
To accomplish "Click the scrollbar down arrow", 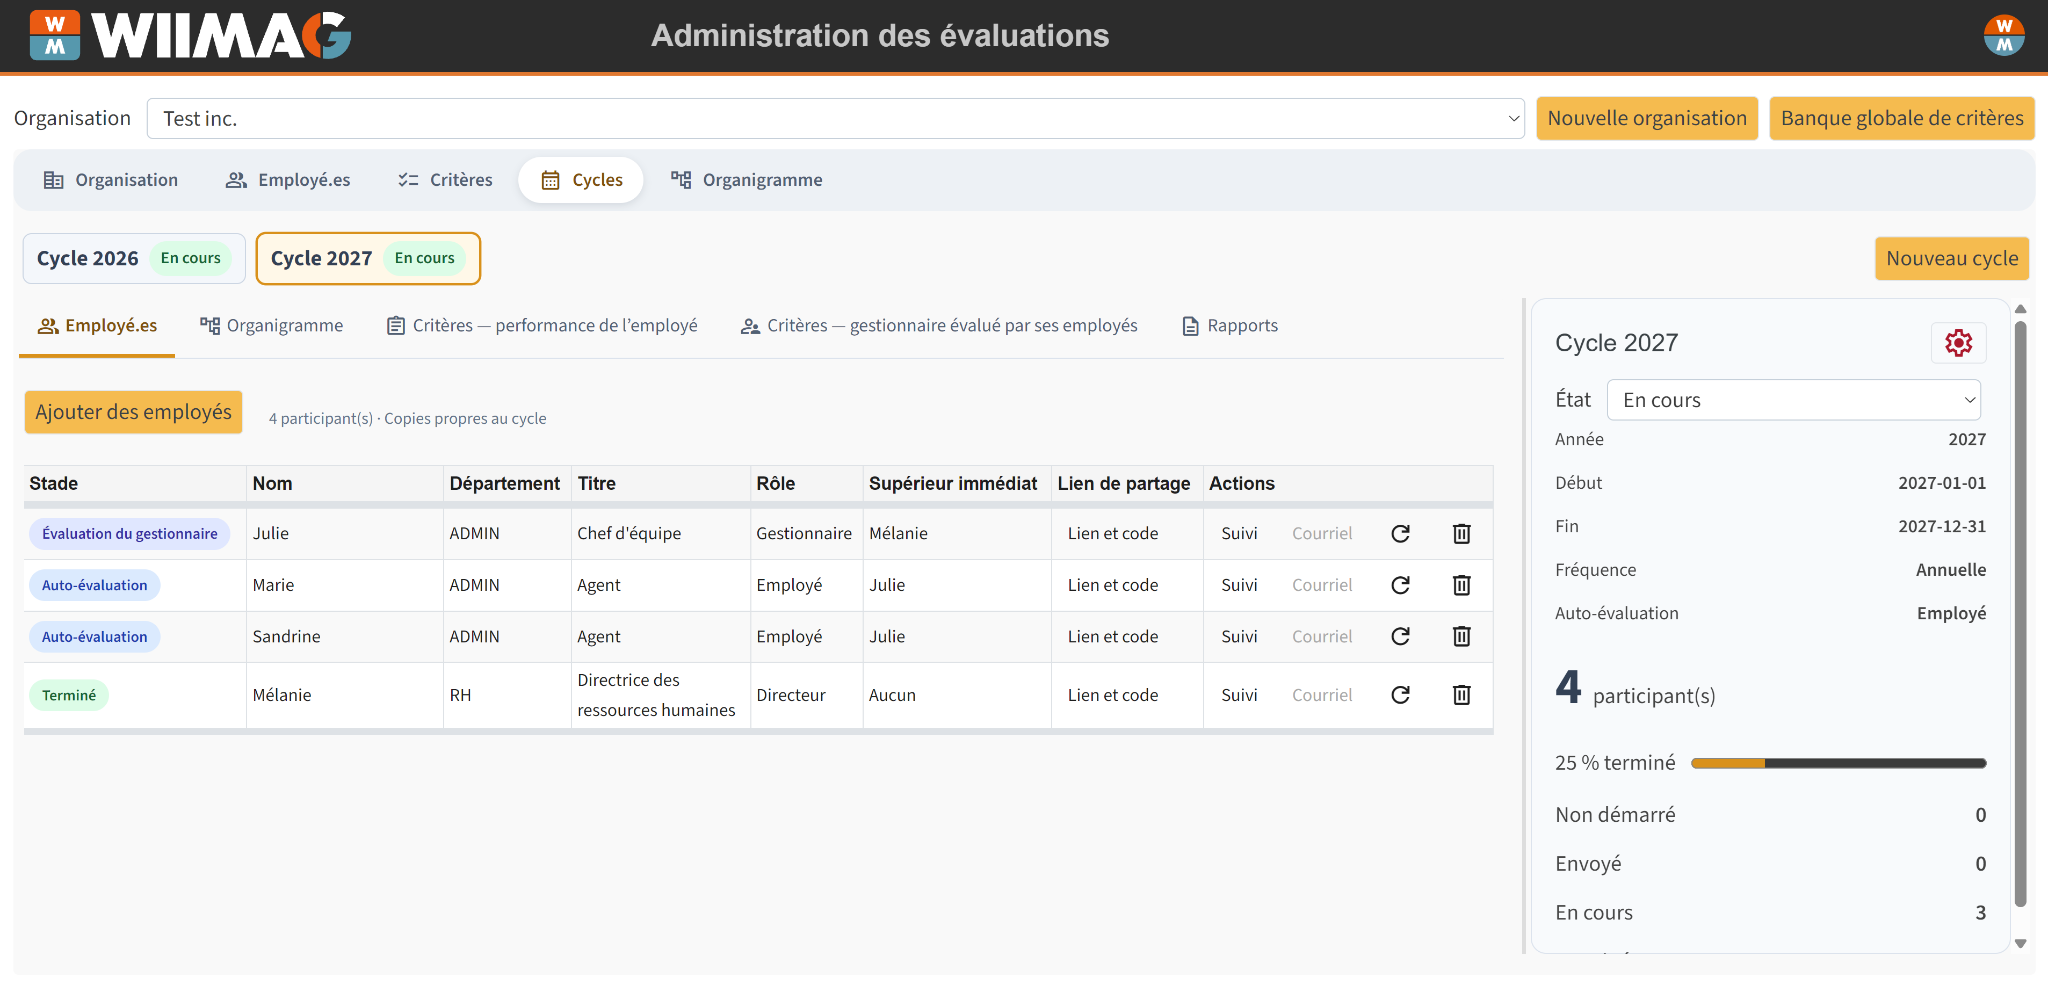I will (x=2020, y=944).
